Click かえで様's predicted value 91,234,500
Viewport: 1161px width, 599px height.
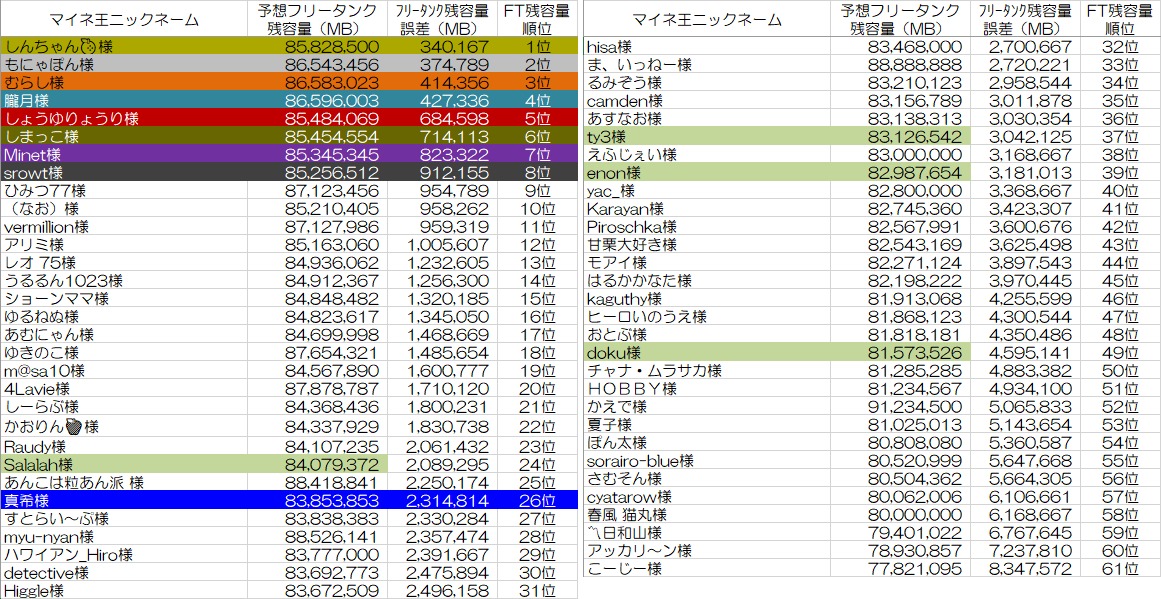click(x=915, y=407)
